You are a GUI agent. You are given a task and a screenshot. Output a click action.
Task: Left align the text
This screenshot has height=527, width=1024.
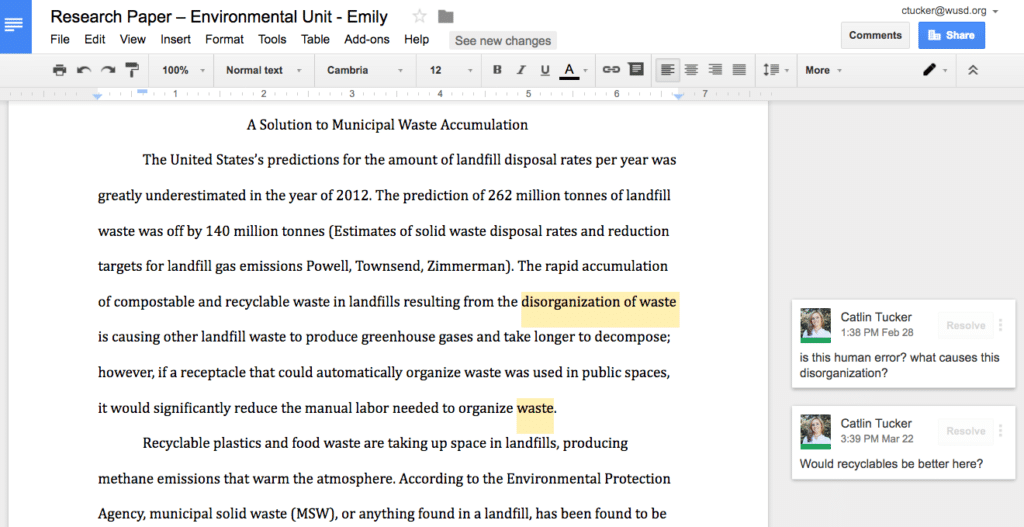tap(667, 70)
